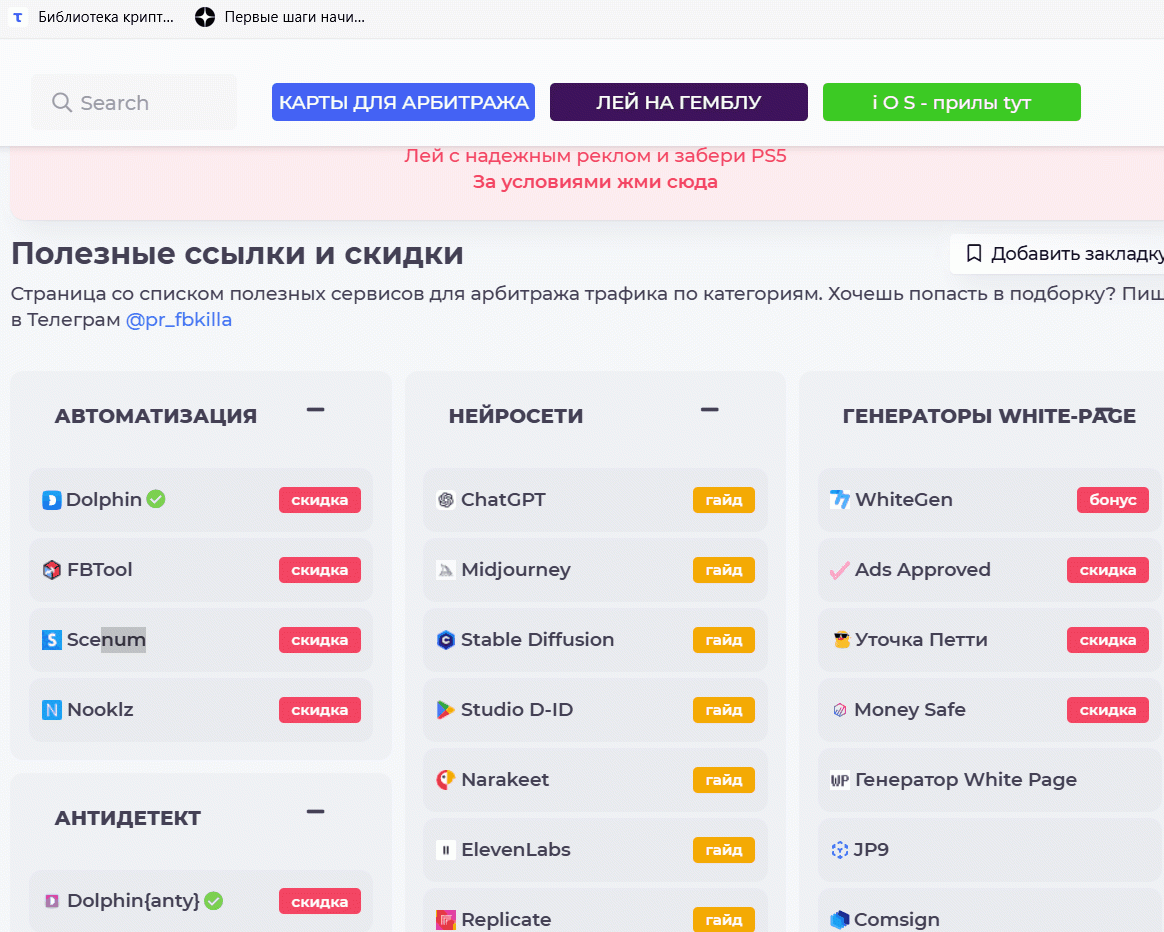Click the search magnifier icon
1164x932 pixels.
(62, 102)
